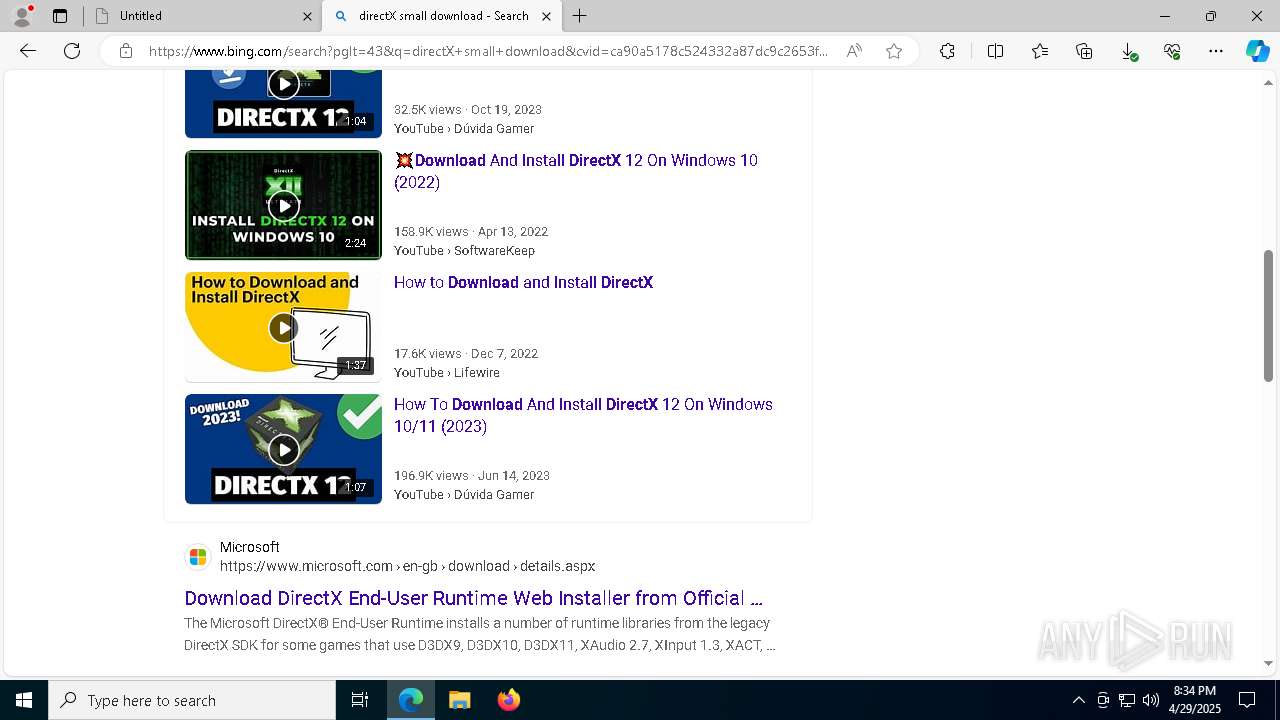Screen dimensions: 1280x720
Task: Open the clock and date flyout
Action: click(1194, 700)
